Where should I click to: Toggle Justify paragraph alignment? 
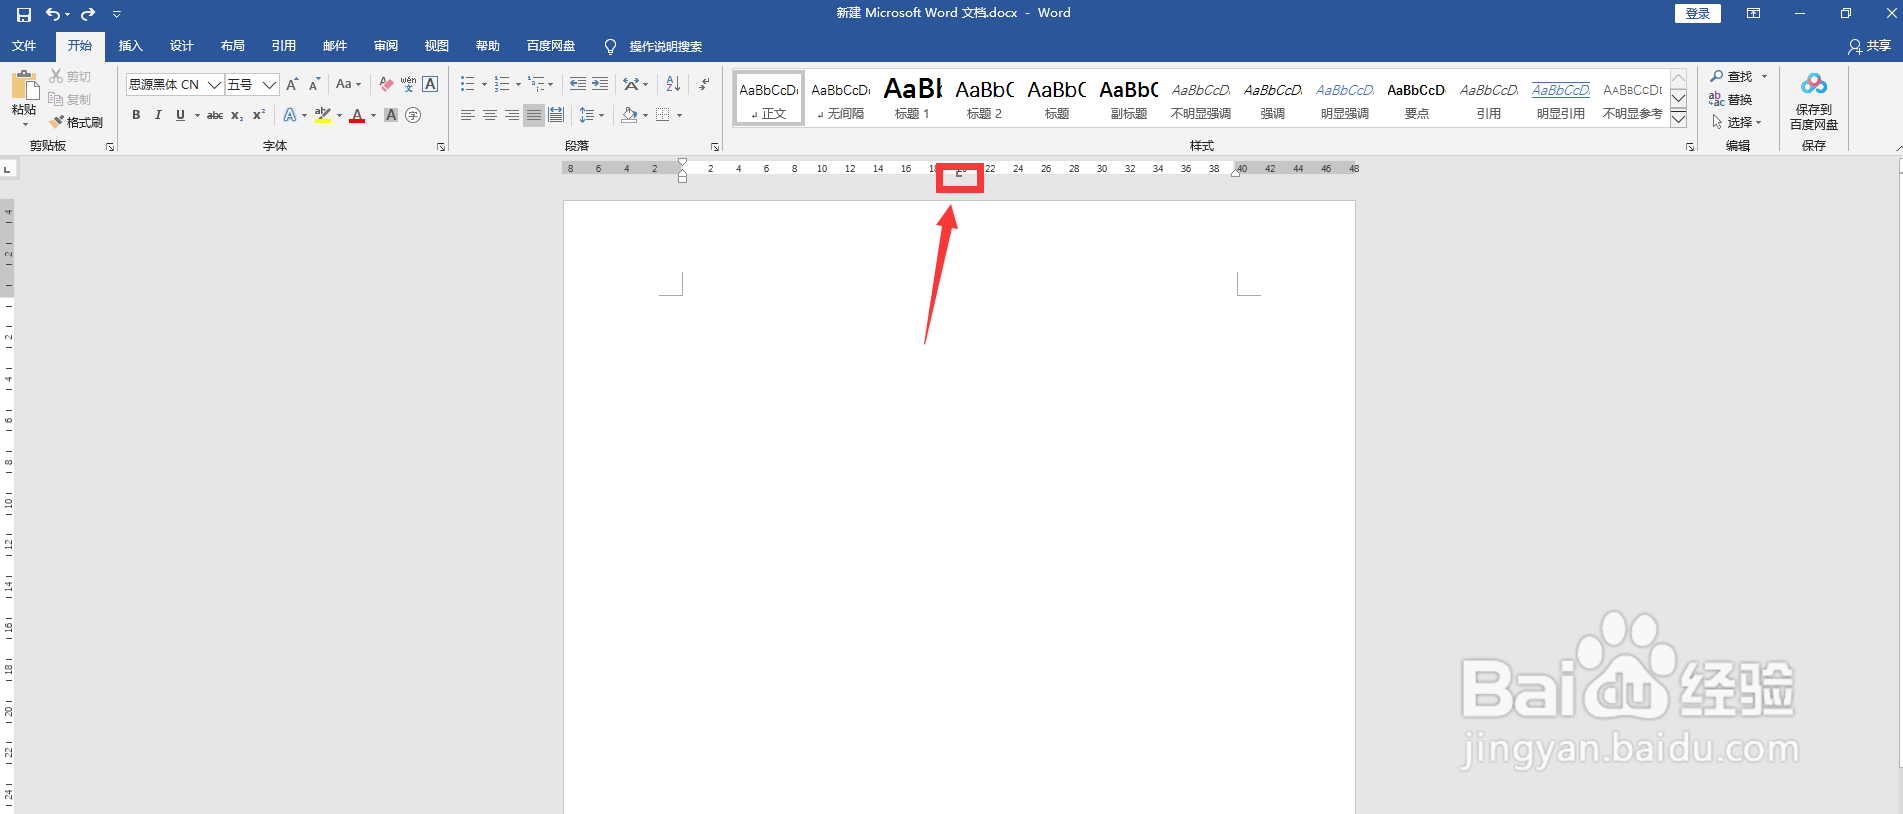pos(534,115)
